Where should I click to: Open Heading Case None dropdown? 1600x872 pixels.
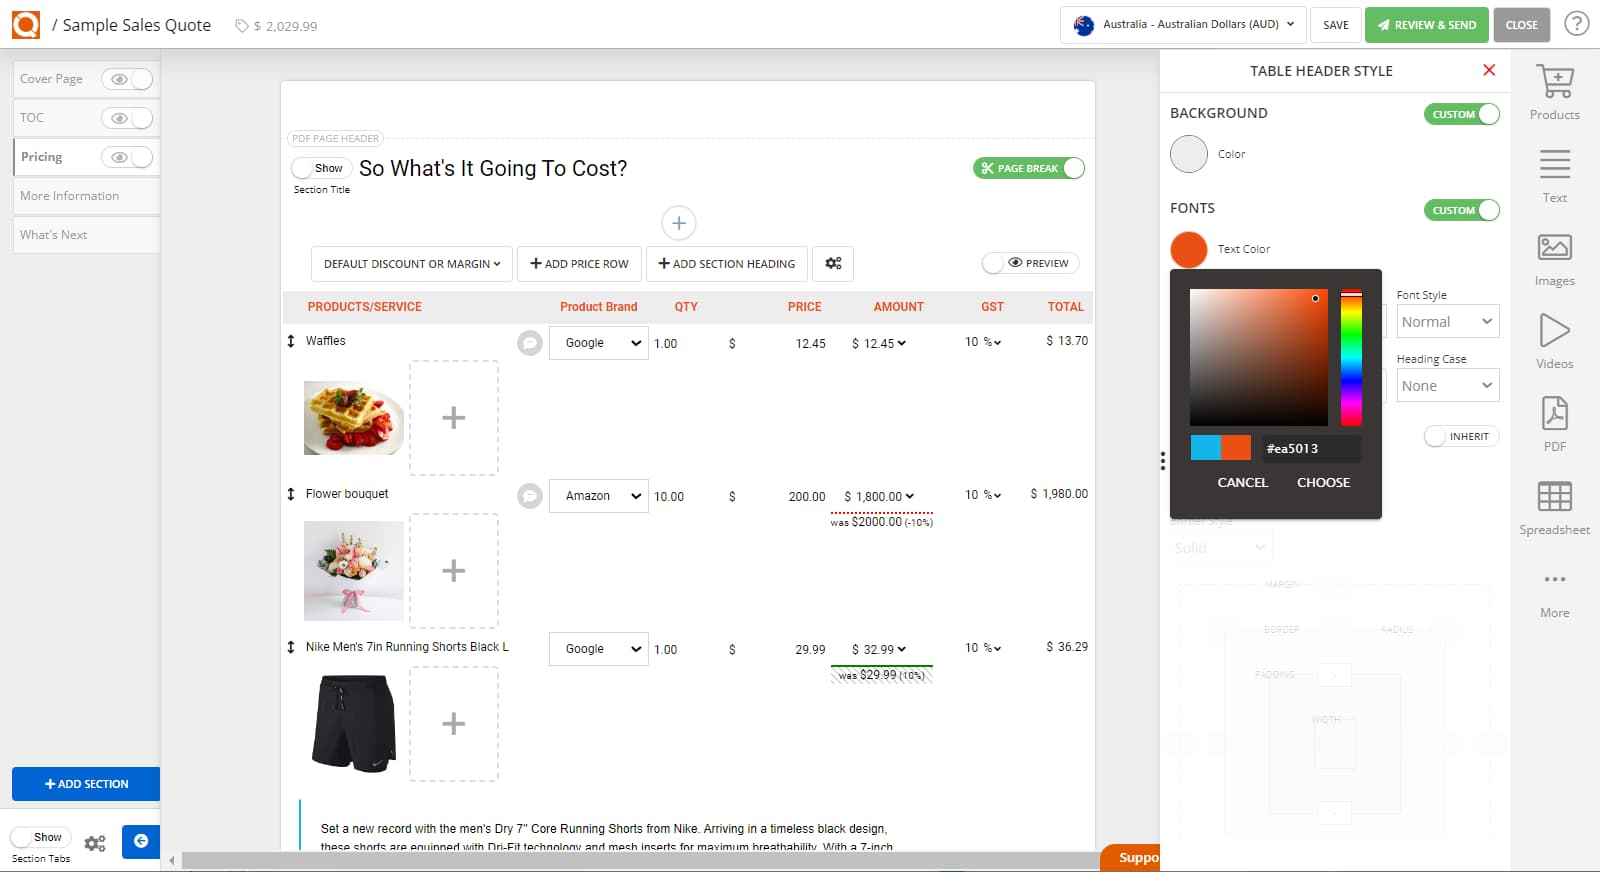click(x=1448, y=386)
